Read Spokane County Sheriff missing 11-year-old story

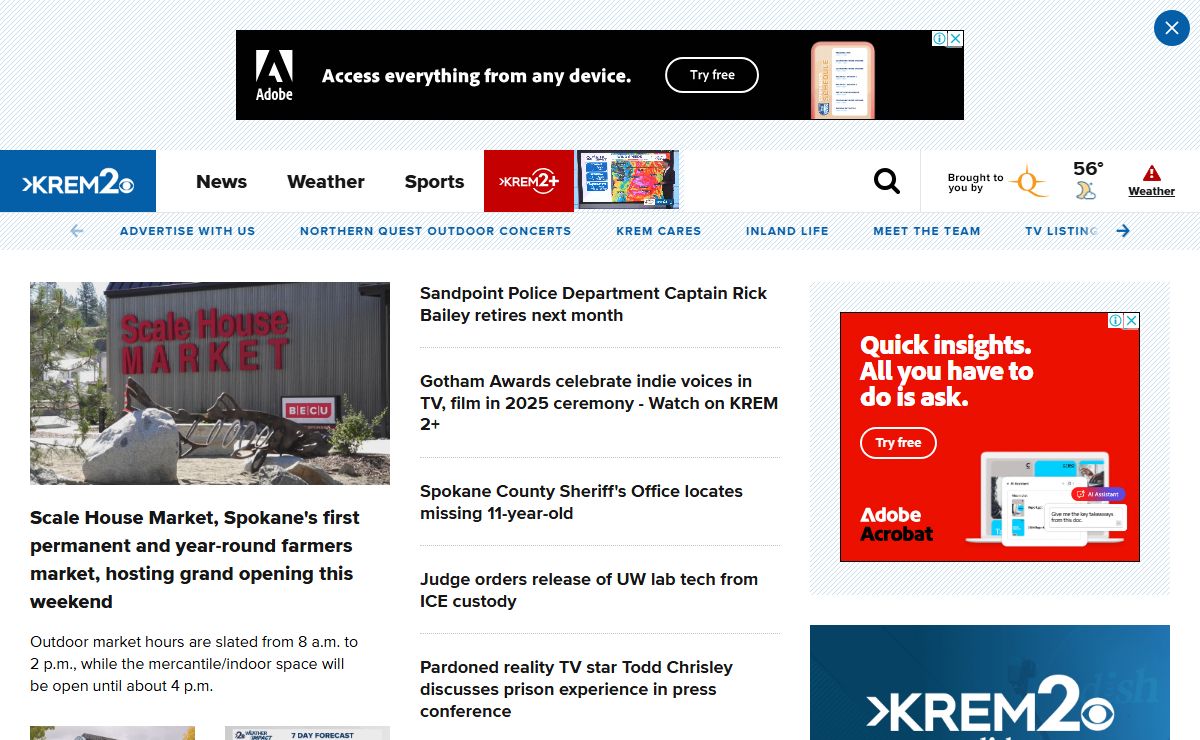coord(581,502)
